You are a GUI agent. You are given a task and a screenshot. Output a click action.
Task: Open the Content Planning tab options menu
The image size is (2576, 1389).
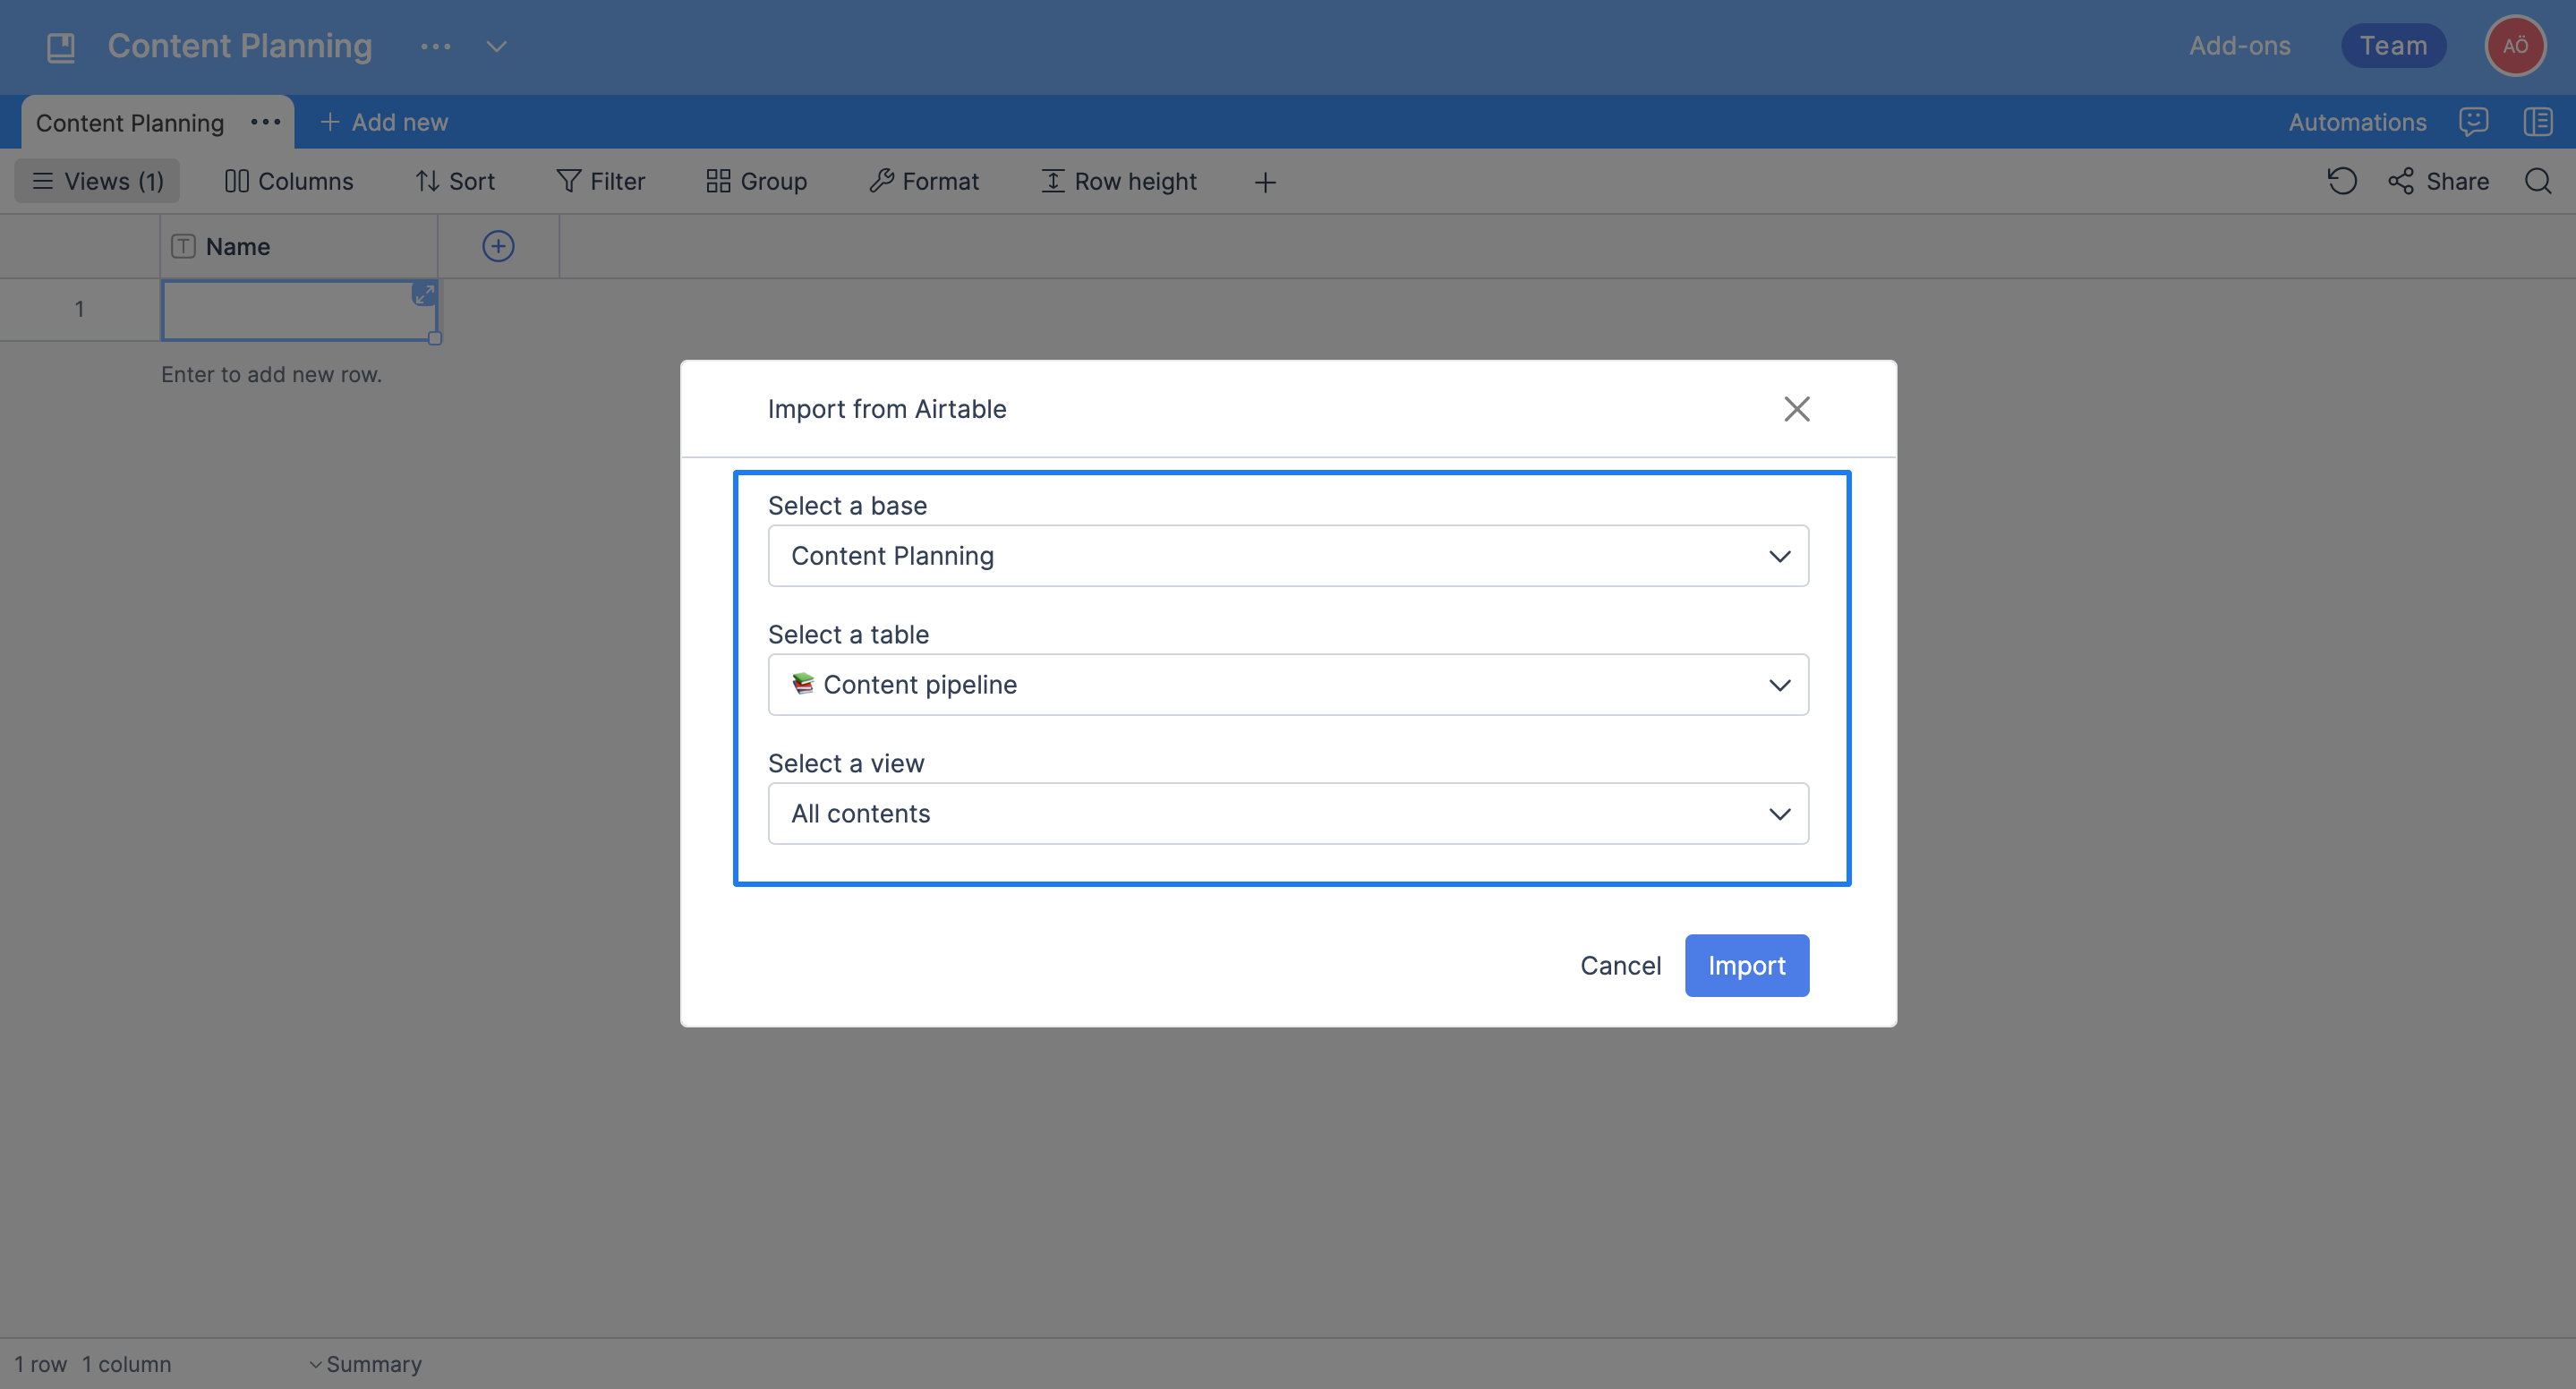264,121
